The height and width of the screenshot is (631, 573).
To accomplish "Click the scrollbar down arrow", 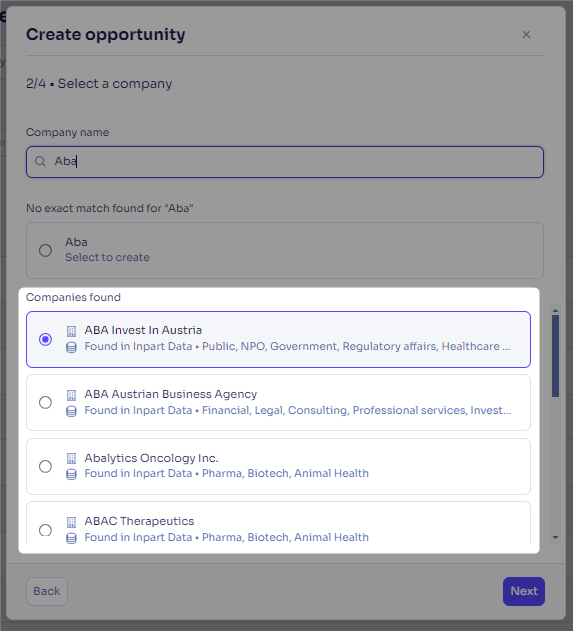I will [x=555, y=537].
